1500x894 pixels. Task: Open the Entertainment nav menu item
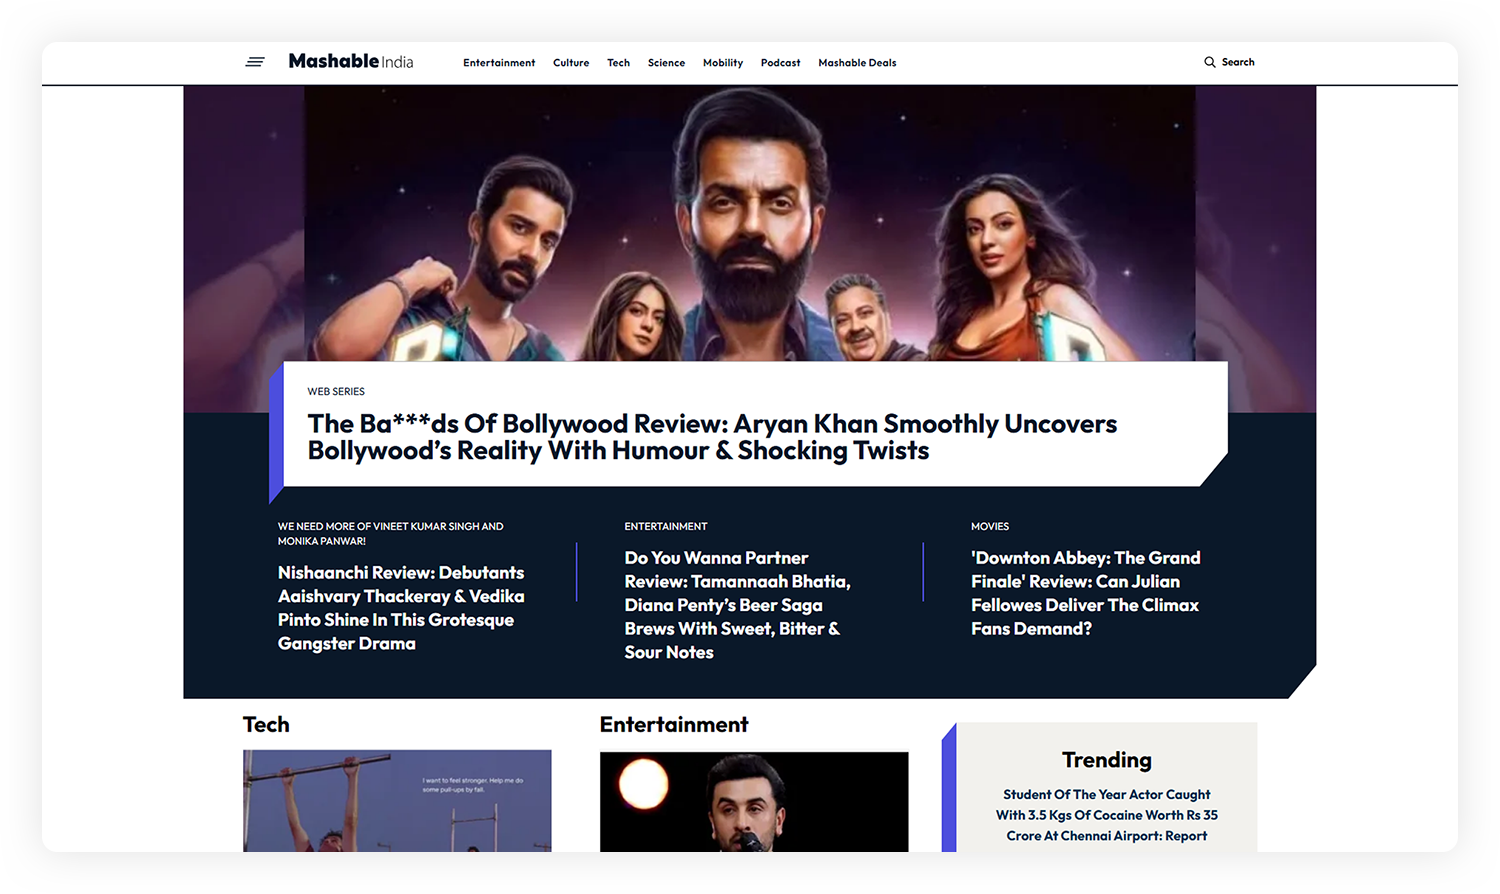click(x=499, y=63)
